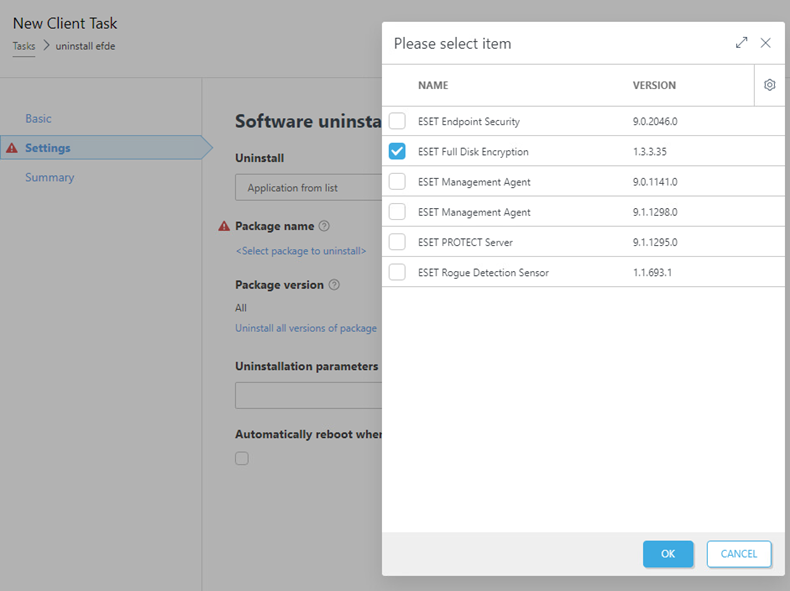
Task: Switch to the Summary section
Action: point(49,177)
